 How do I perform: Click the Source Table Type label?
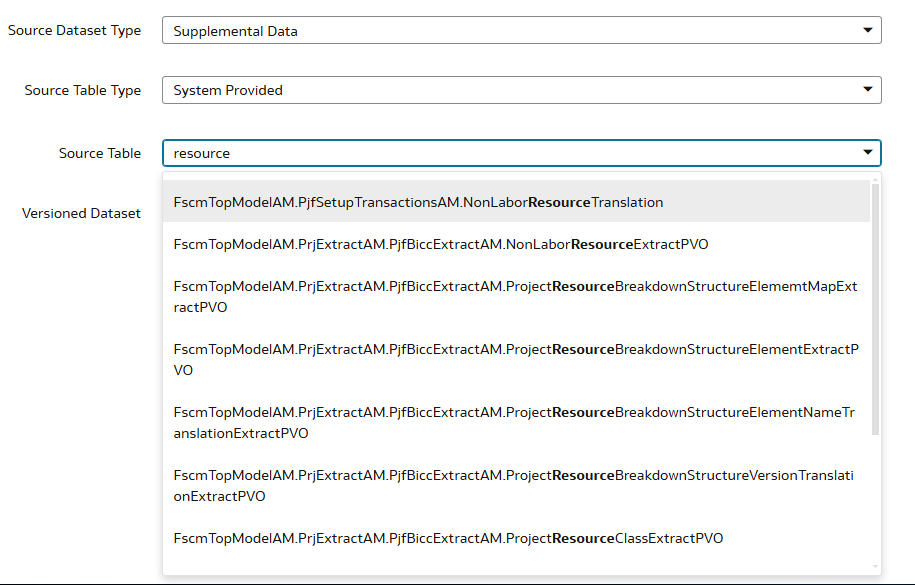83,90
